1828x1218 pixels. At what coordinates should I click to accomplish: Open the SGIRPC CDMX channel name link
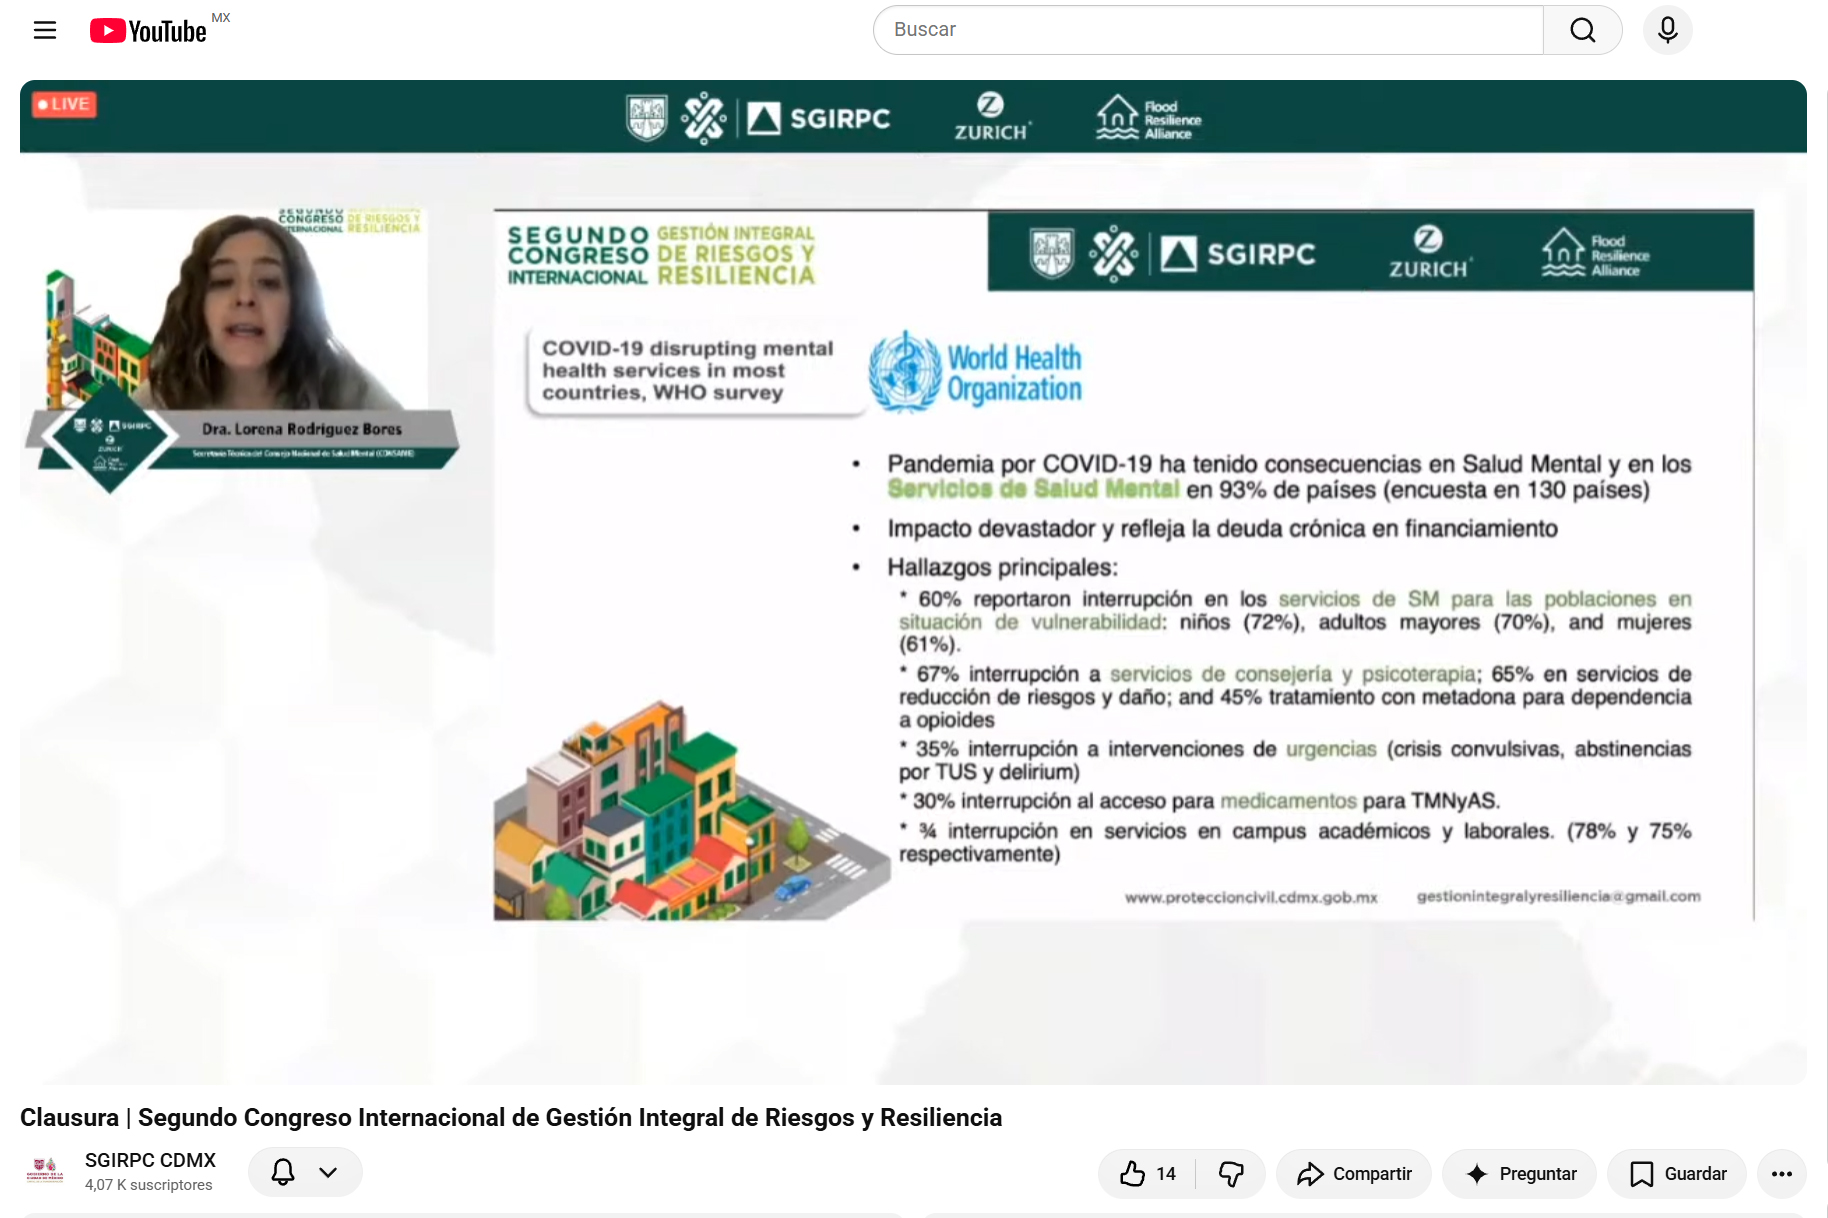150,1160
